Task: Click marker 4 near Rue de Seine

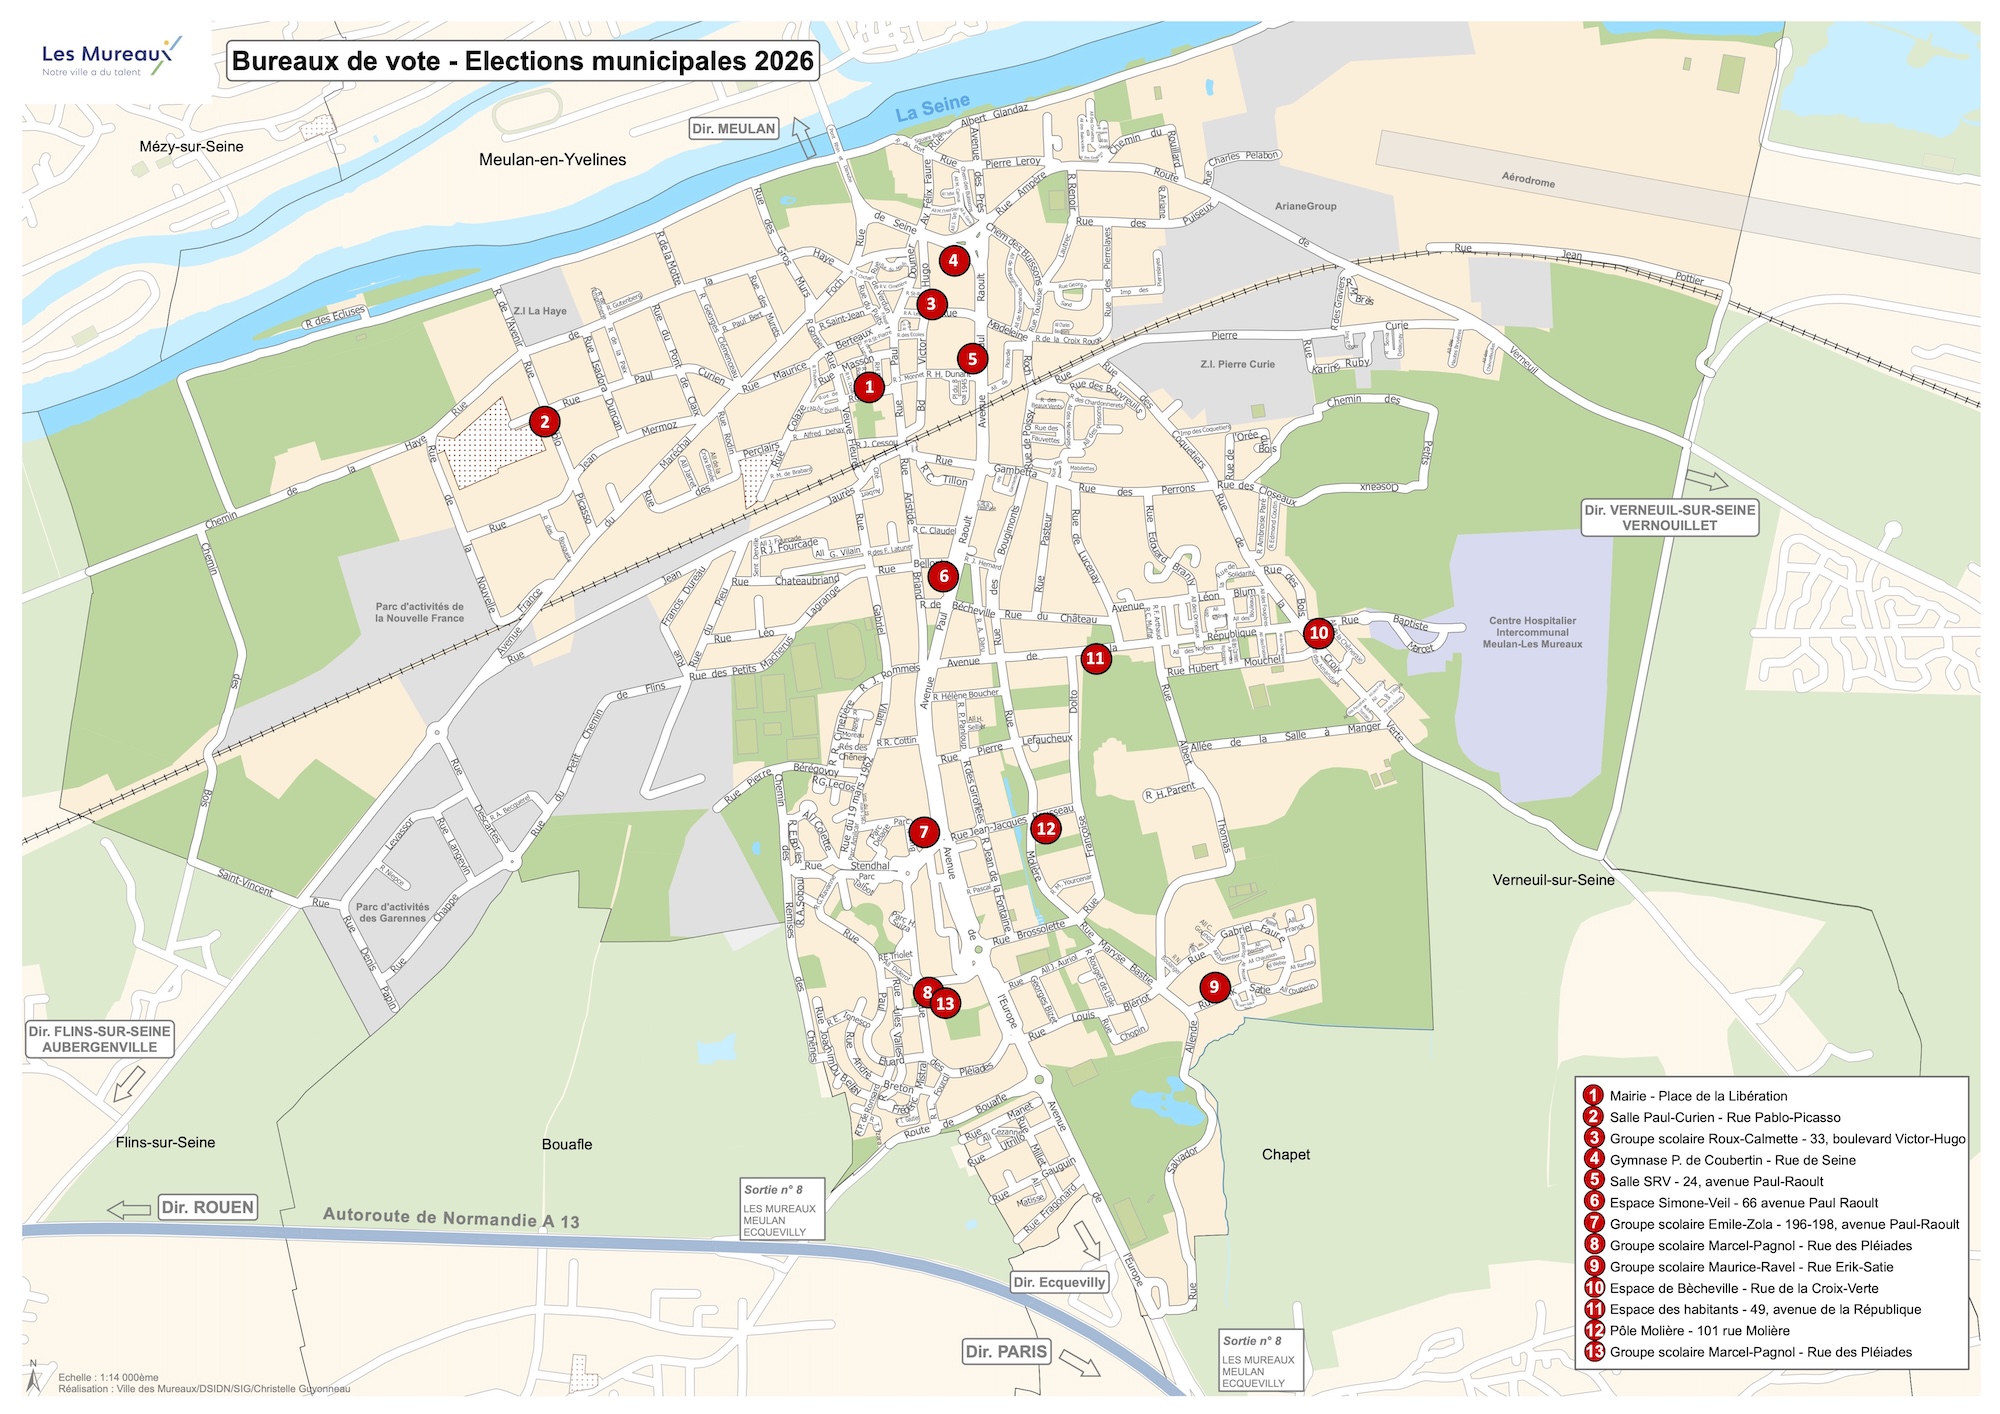Action: (x=953, y=261)
